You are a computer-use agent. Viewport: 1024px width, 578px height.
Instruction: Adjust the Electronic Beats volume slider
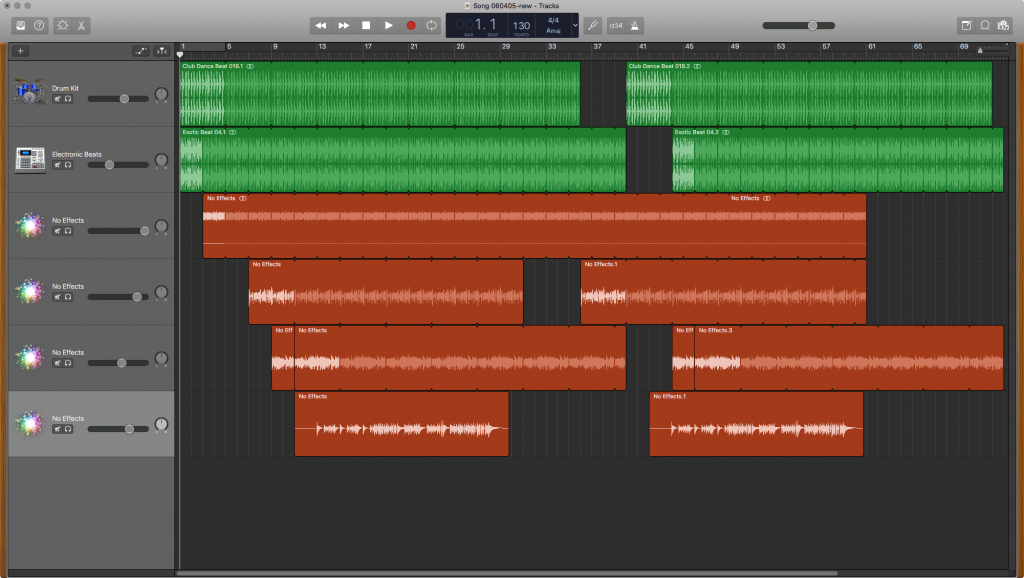point(118,165)
